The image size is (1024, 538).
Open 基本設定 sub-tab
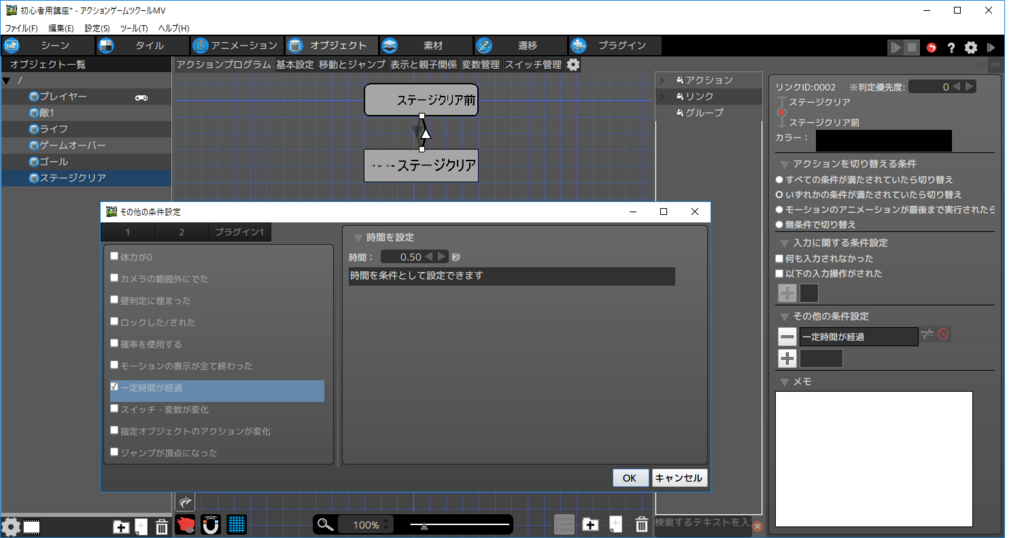click(295, 65)
